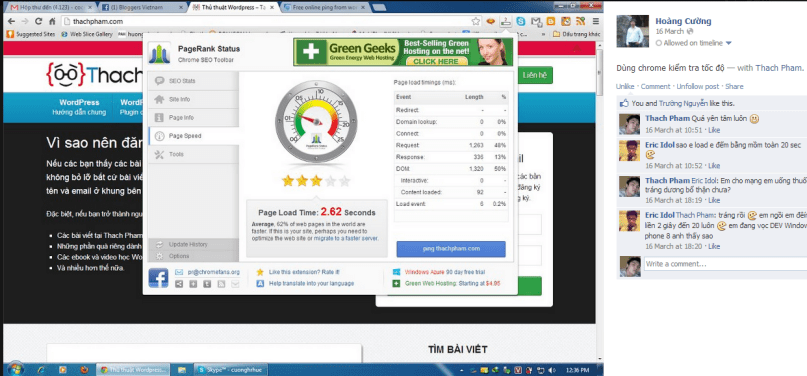807x376 pixels.
Task: Click the Thach Pham tagged name in post
Action: pos(778,68)
